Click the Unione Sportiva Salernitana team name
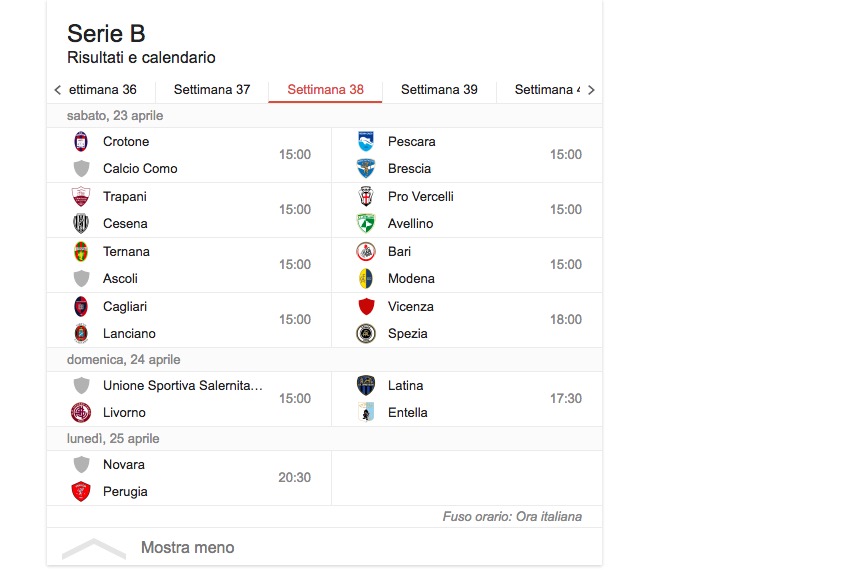The height and width of the screenshot is (586, 844). coord(182,386)
